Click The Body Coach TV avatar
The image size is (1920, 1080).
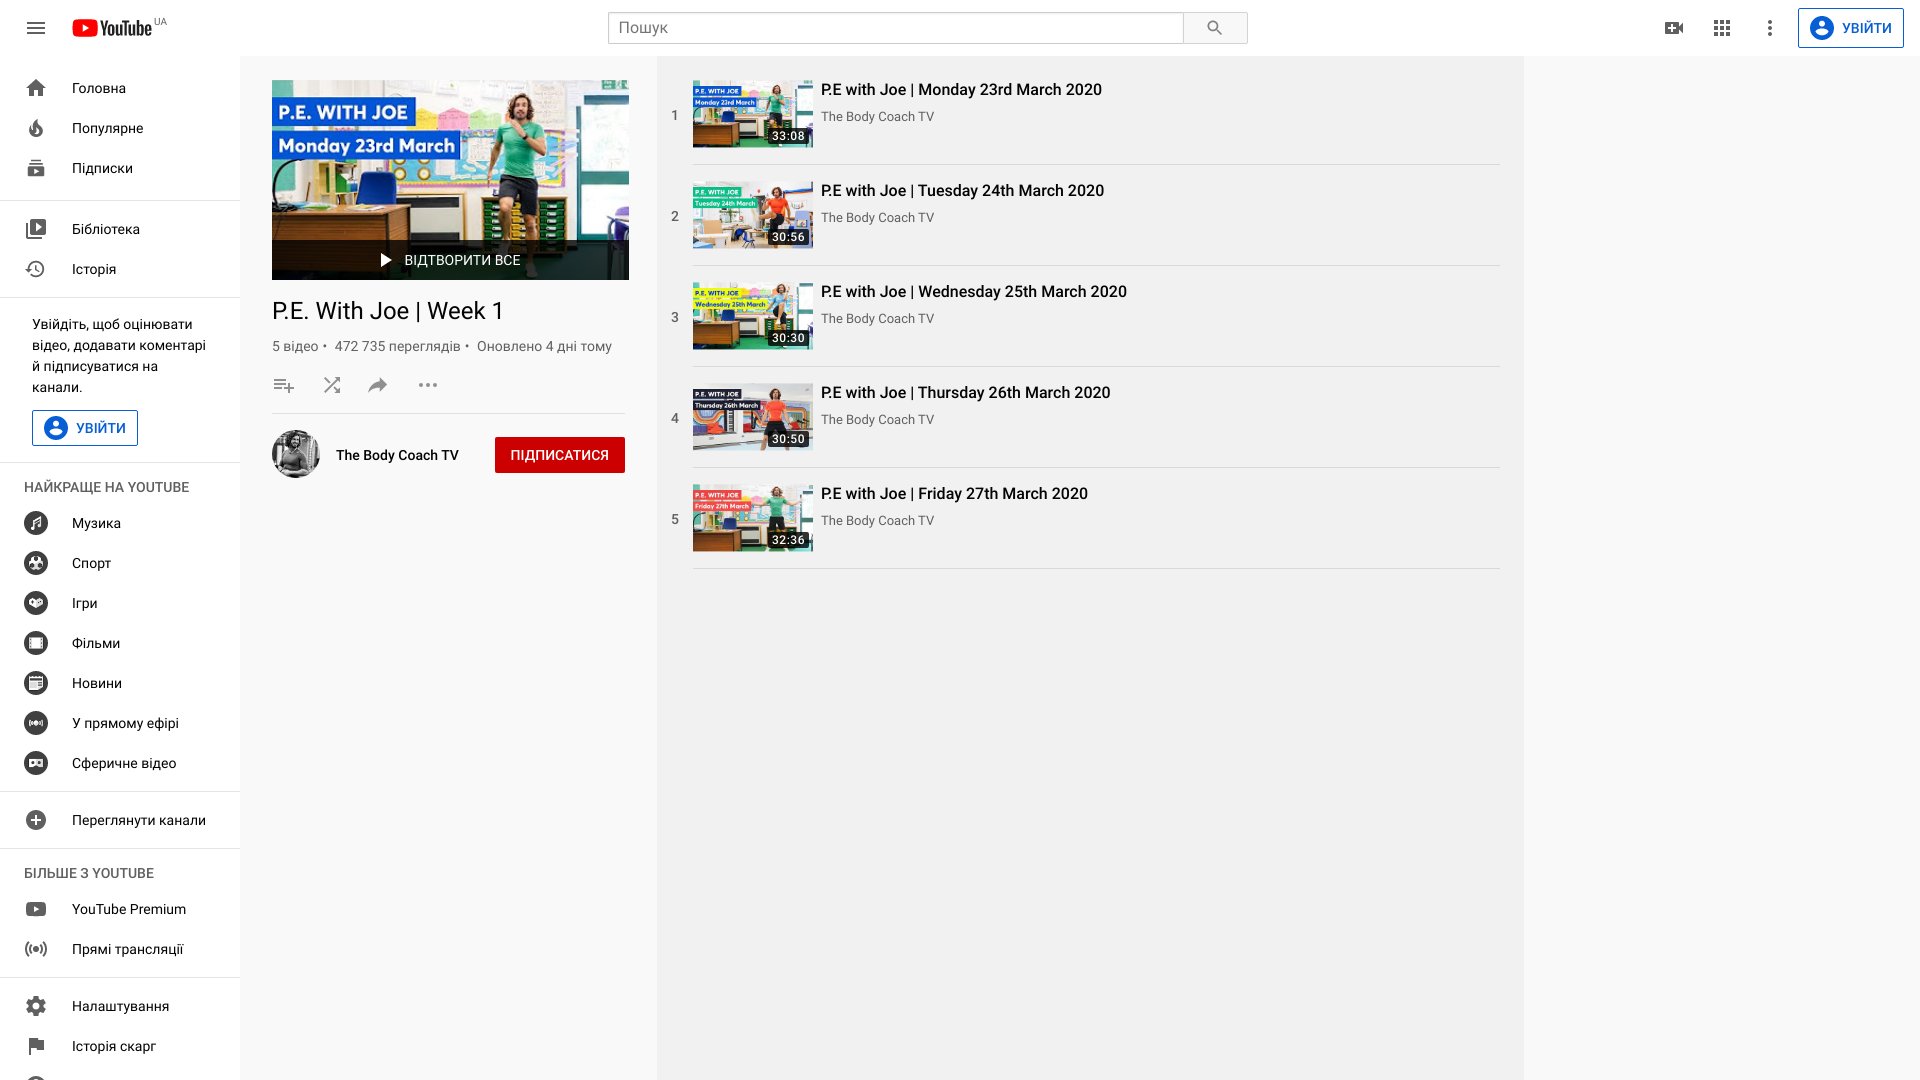click(x=296, y=454)
